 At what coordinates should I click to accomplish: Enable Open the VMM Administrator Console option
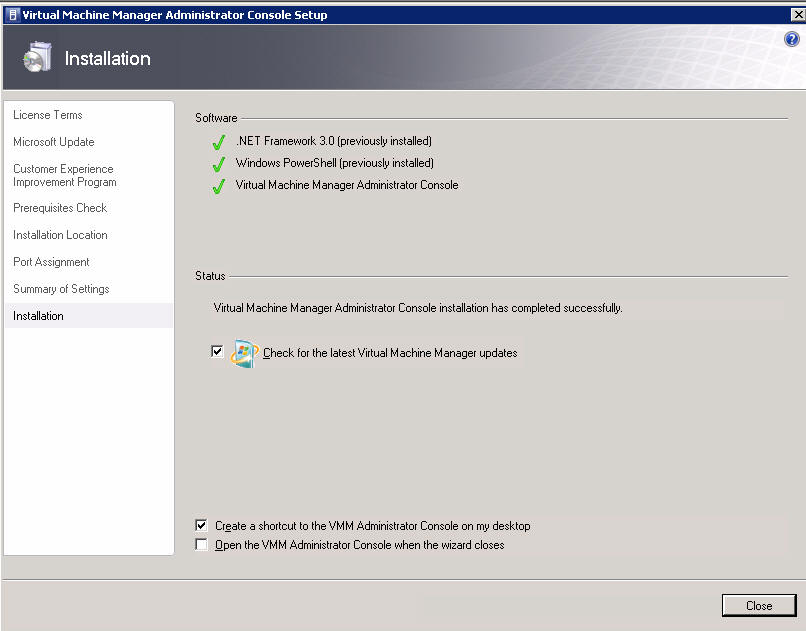[201, 544]
